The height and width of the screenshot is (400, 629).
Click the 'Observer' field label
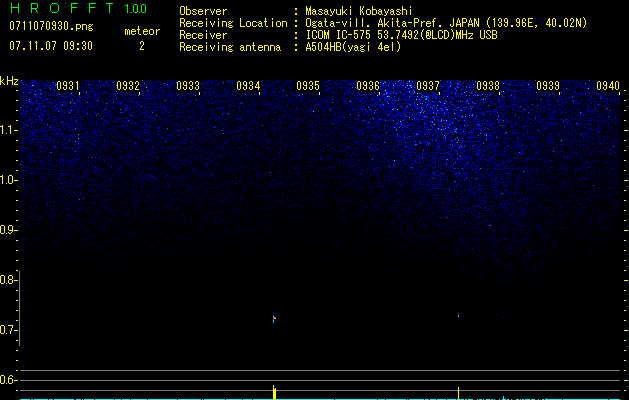click(203, 11)
